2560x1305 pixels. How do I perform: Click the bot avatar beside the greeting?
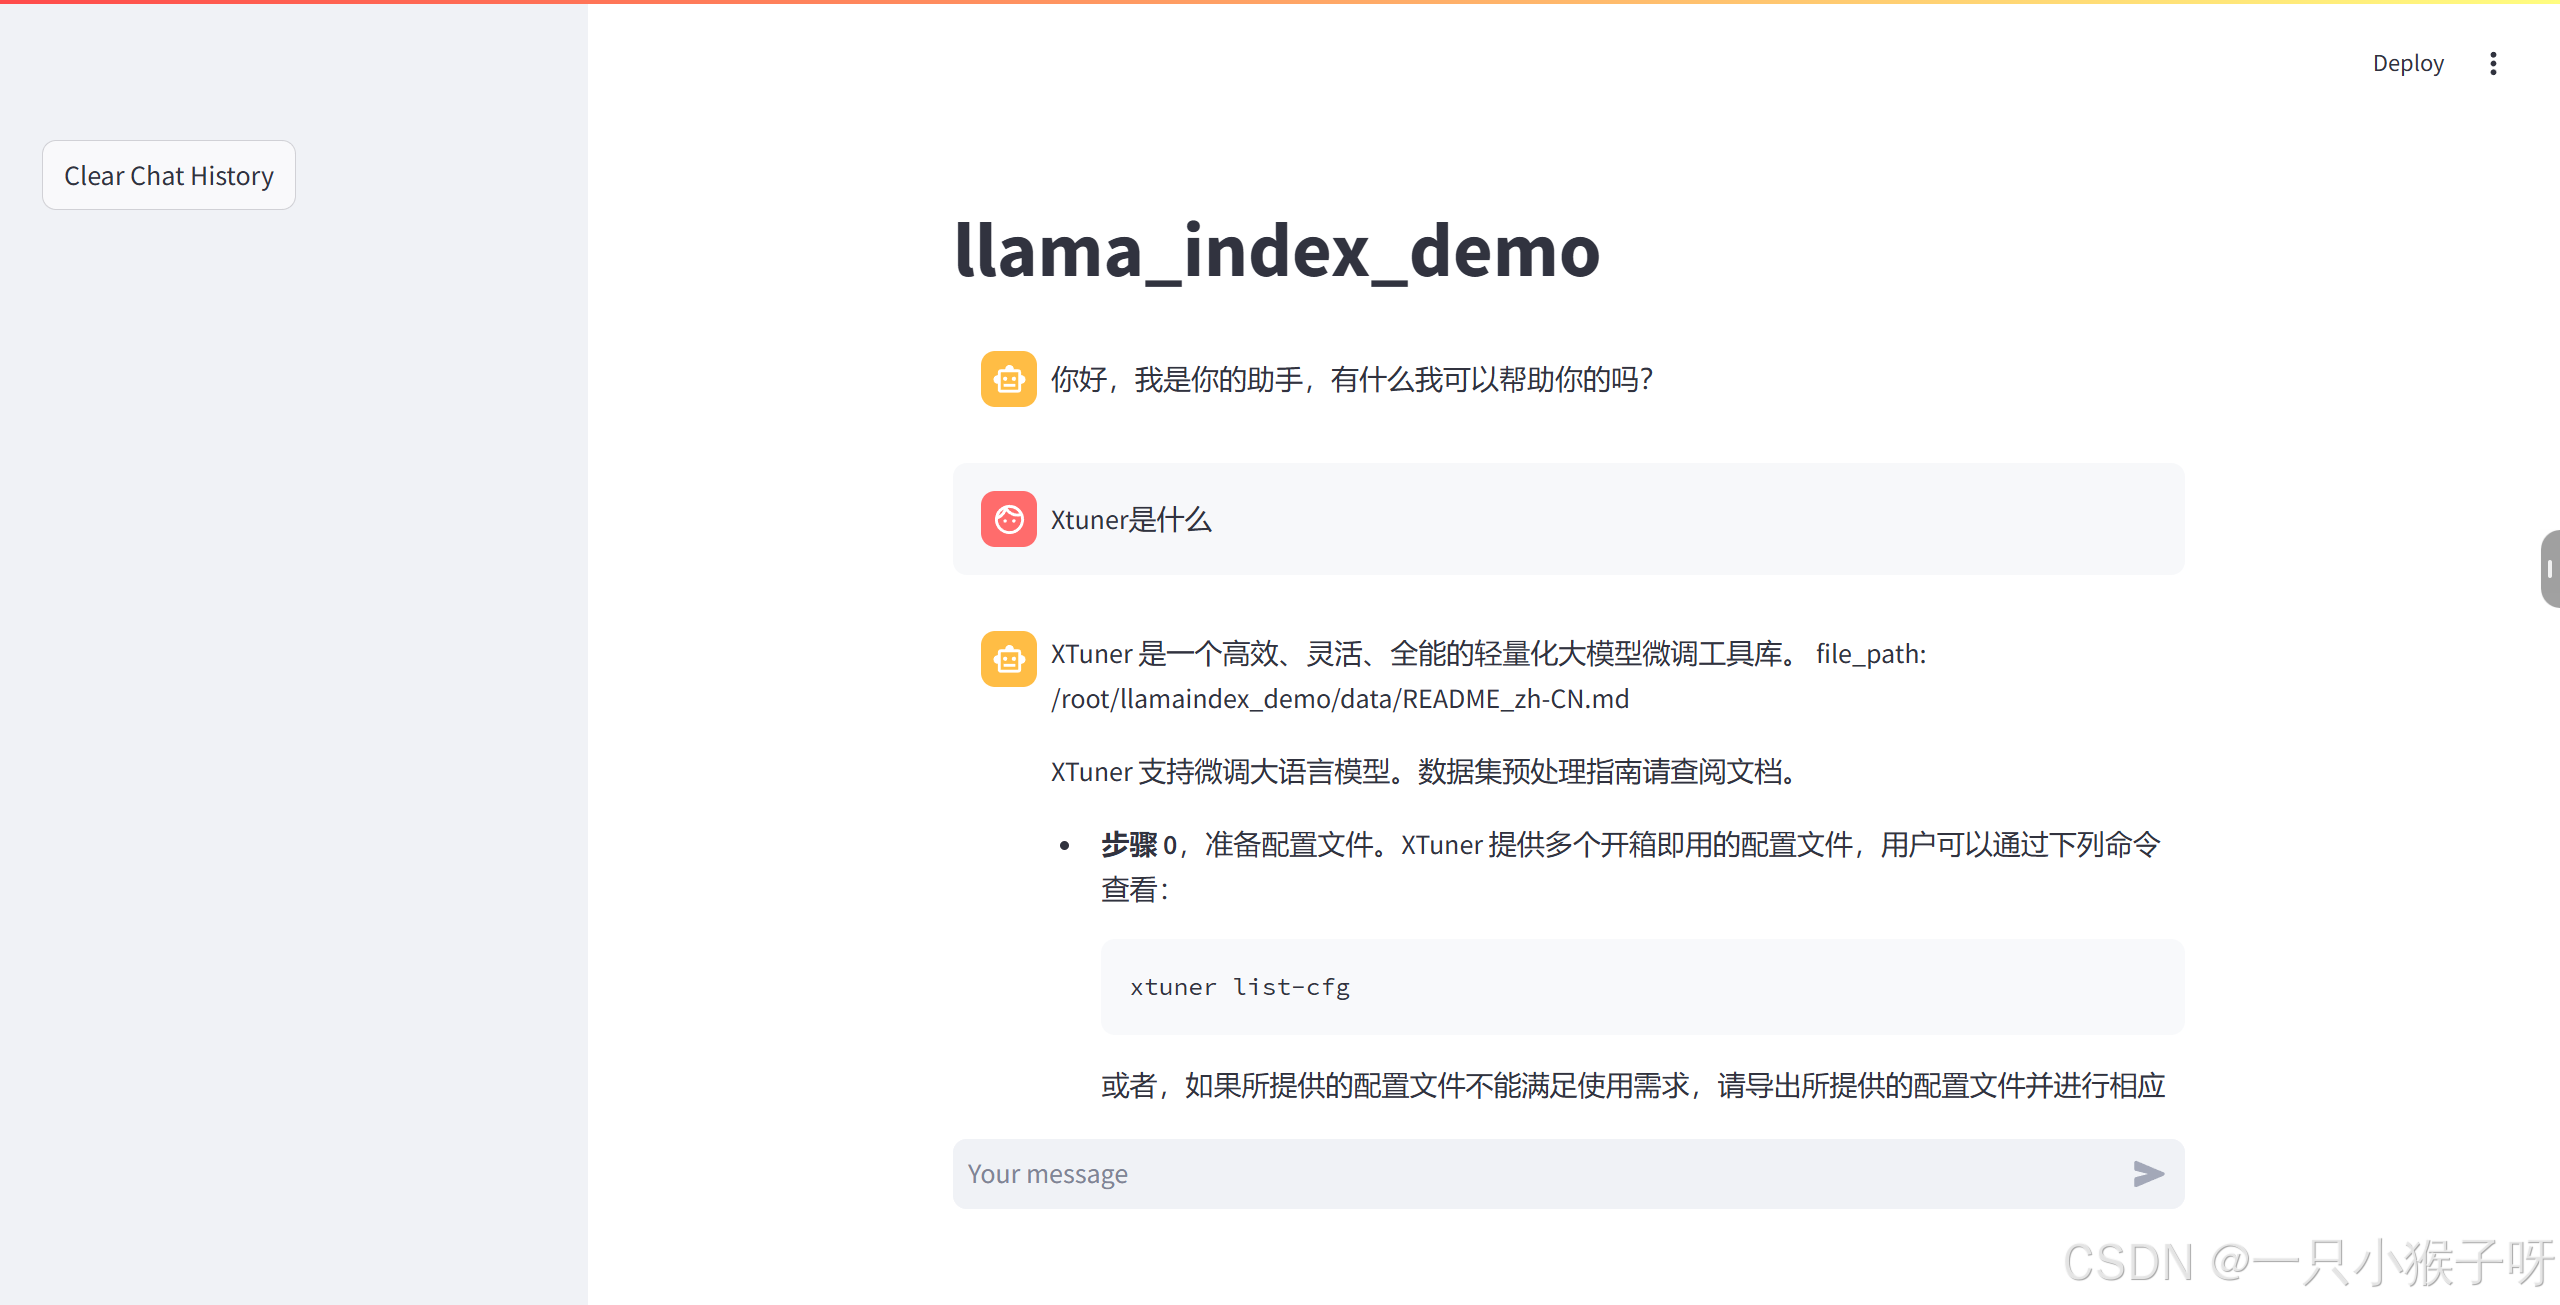(x=1008, y=379)
